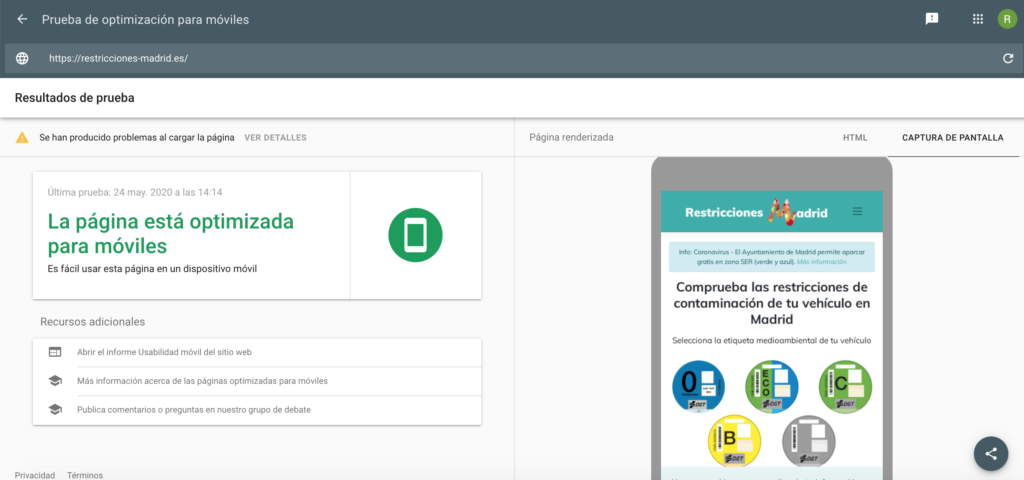Click 'Es fácil usar esta página' text

point(152,268)
